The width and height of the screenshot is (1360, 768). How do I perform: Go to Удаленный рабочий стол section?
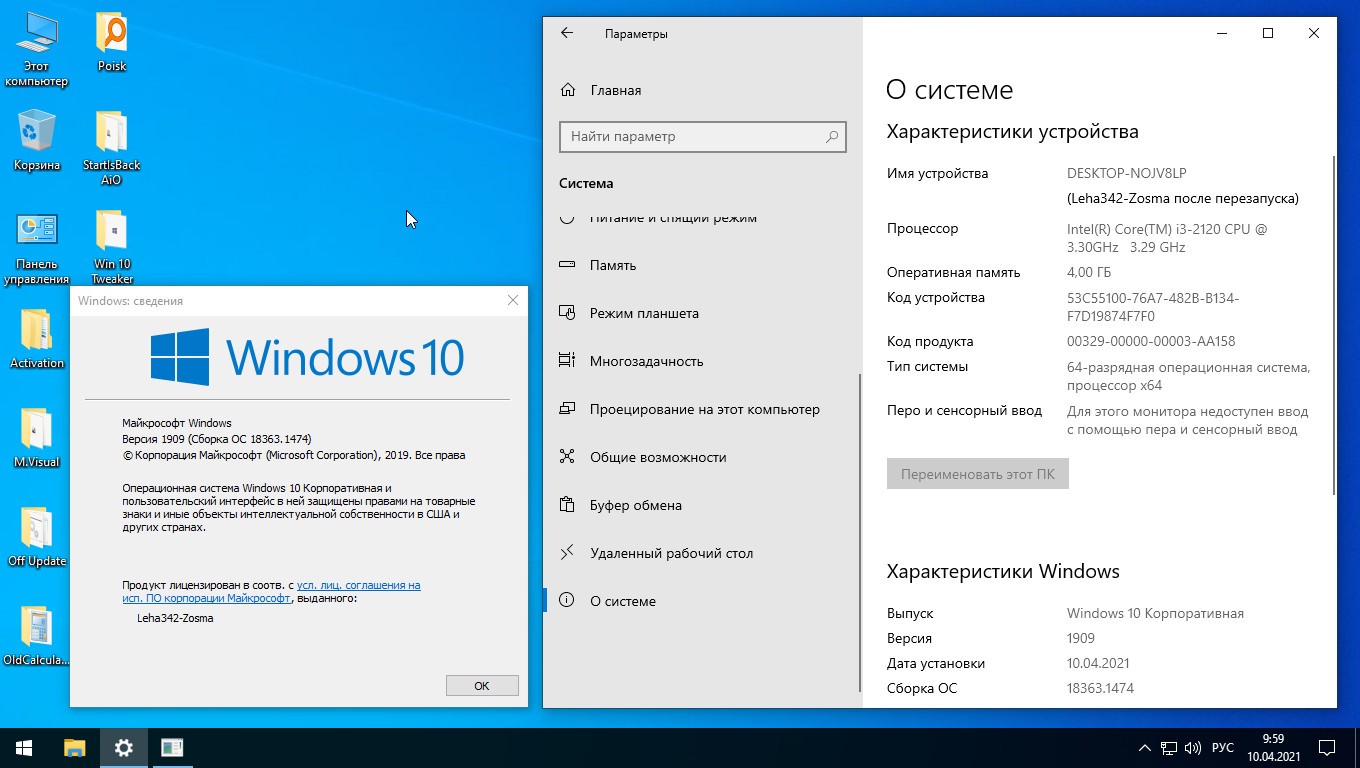point(671,553)
